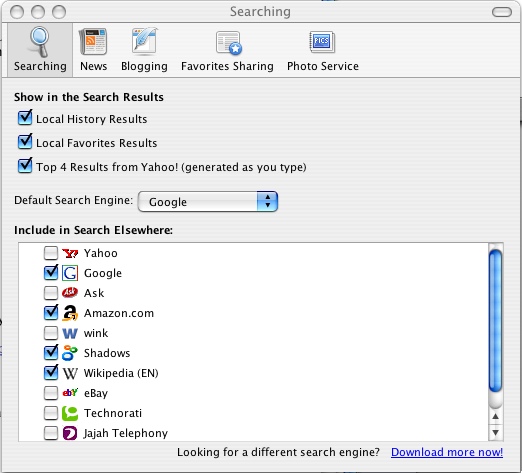
Task: Click the Shadows logo icon
Action: click(x=70, y=353)
